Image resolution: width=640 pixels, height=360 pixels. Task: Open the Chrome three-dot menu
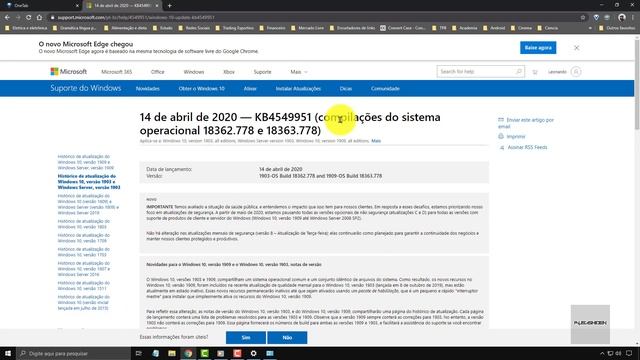point(633,18)
